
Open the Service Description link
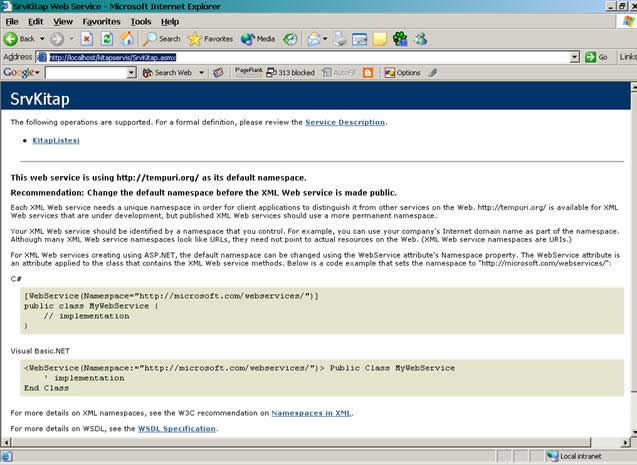coord(344,122)
